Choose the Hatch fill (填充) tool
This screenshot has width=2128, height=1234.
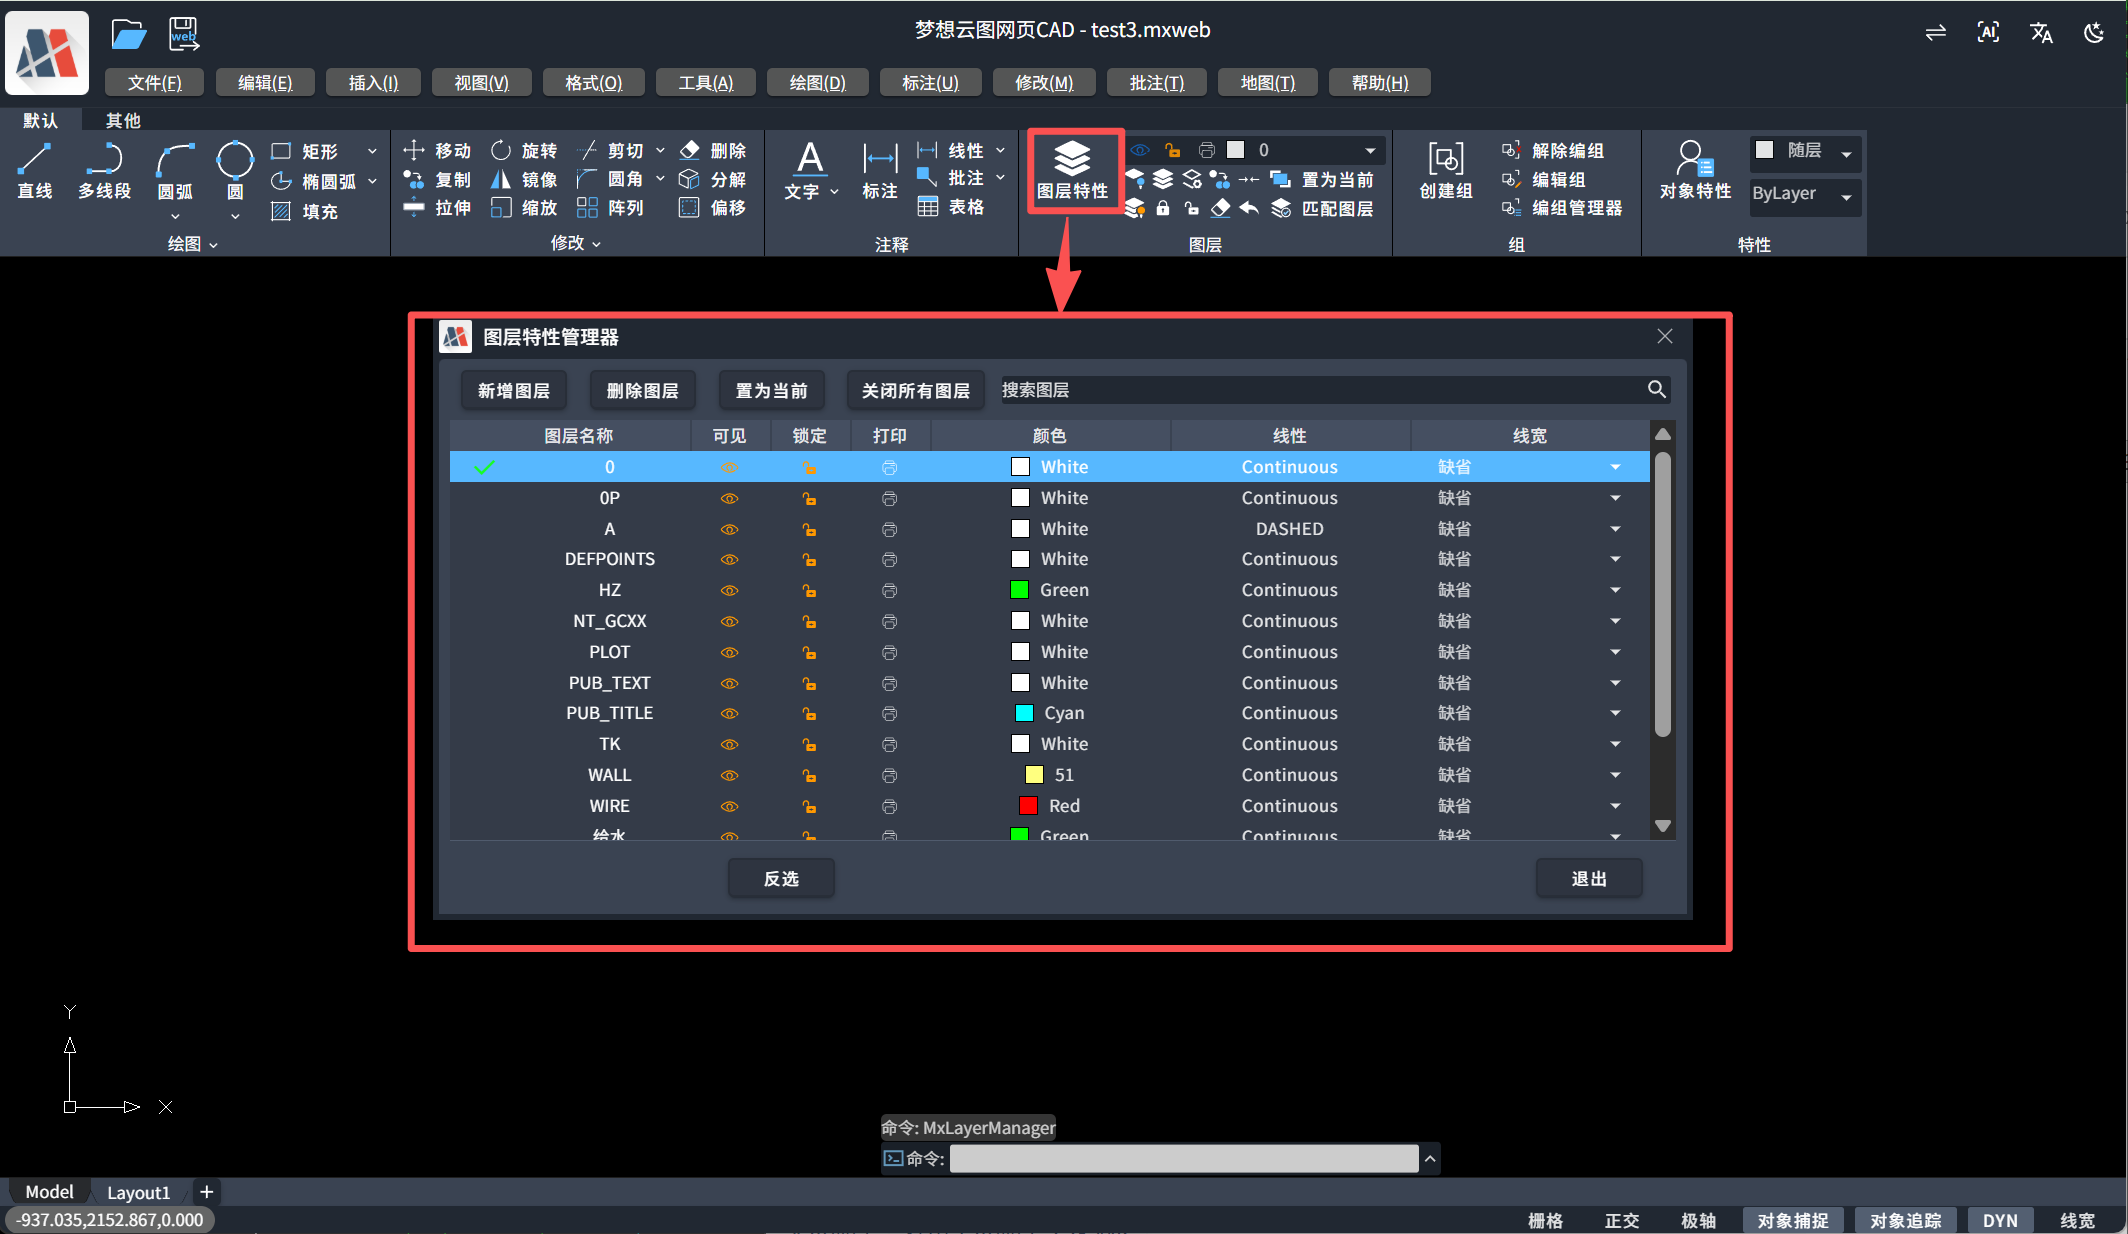306,211
